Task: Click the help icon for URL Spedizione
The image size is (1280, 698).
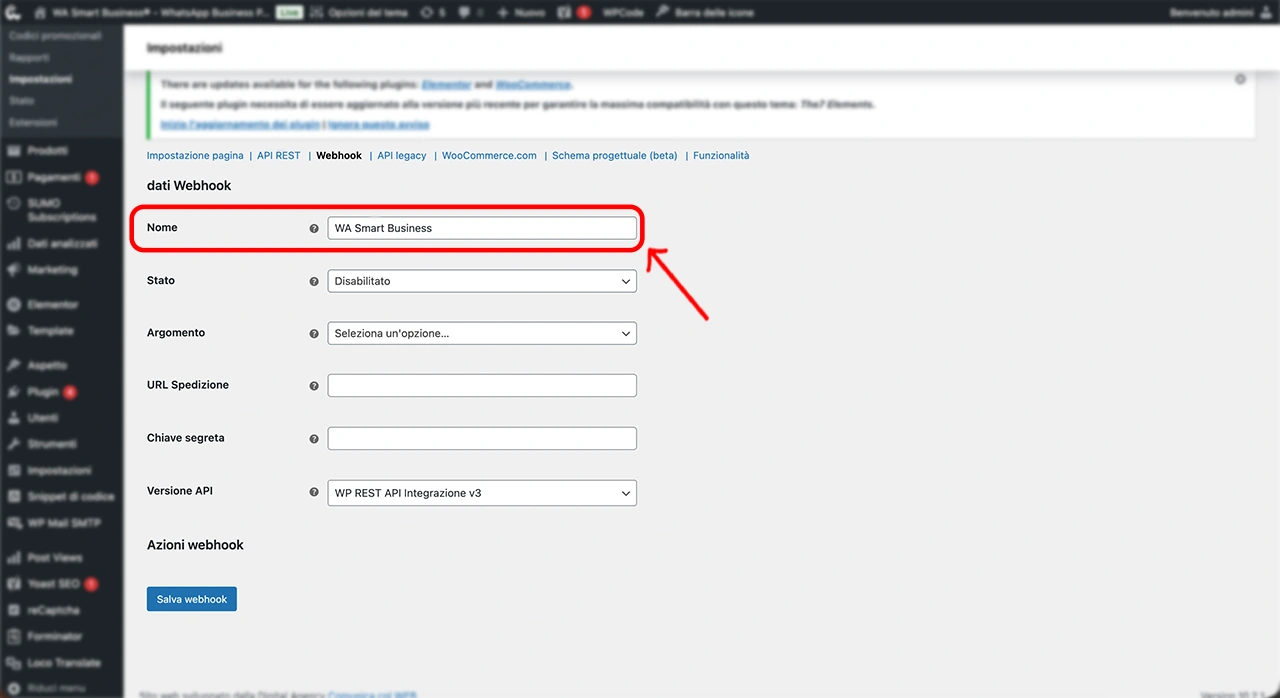Action: pyautogui.click(x=314, y=386)
